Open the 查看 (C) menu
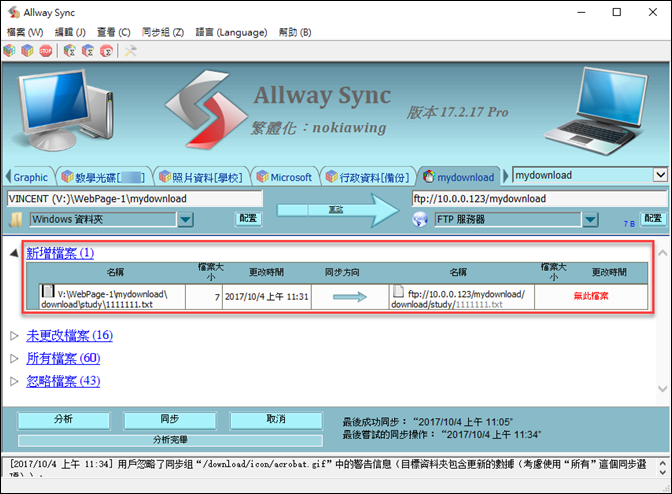Viewport: 672px width, 494px height. (x=114, y=32)
